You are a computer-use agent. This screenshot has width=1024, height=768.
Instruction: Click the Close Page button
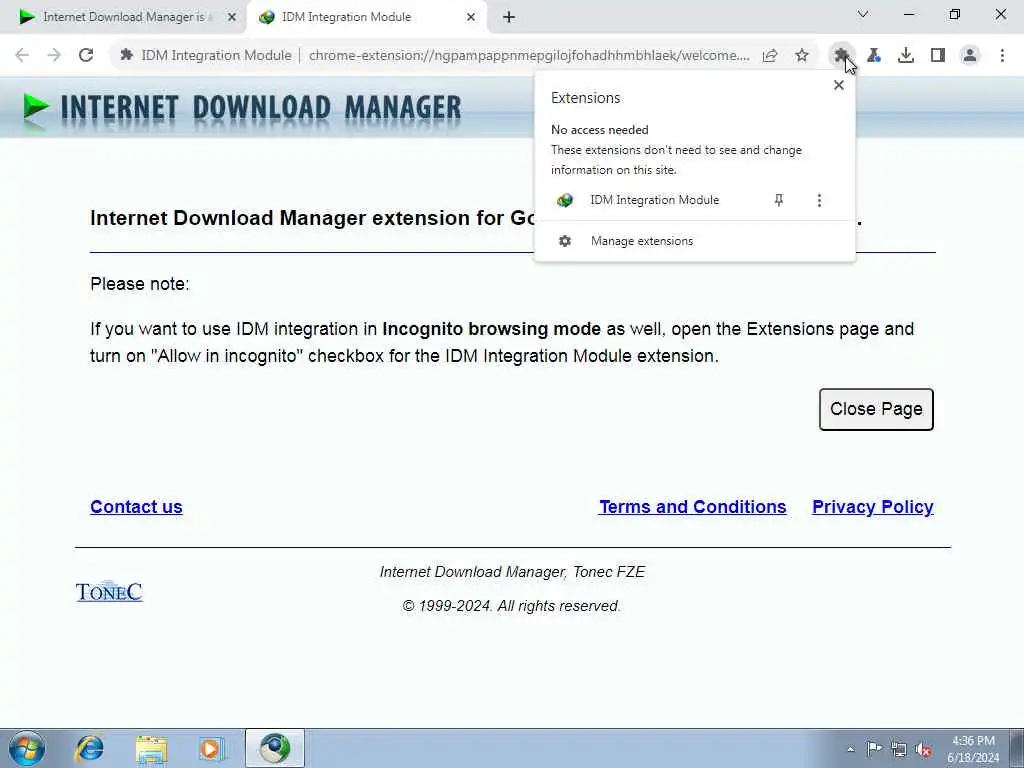pos(876,409)
